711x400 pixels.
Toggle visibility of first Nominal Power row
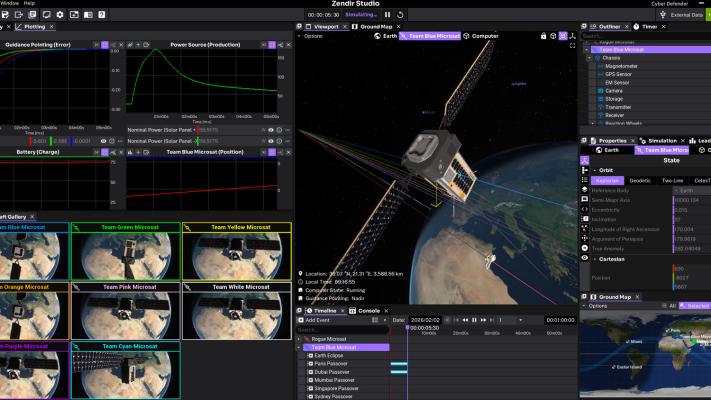pyautogui.click(x=271, y=130)
